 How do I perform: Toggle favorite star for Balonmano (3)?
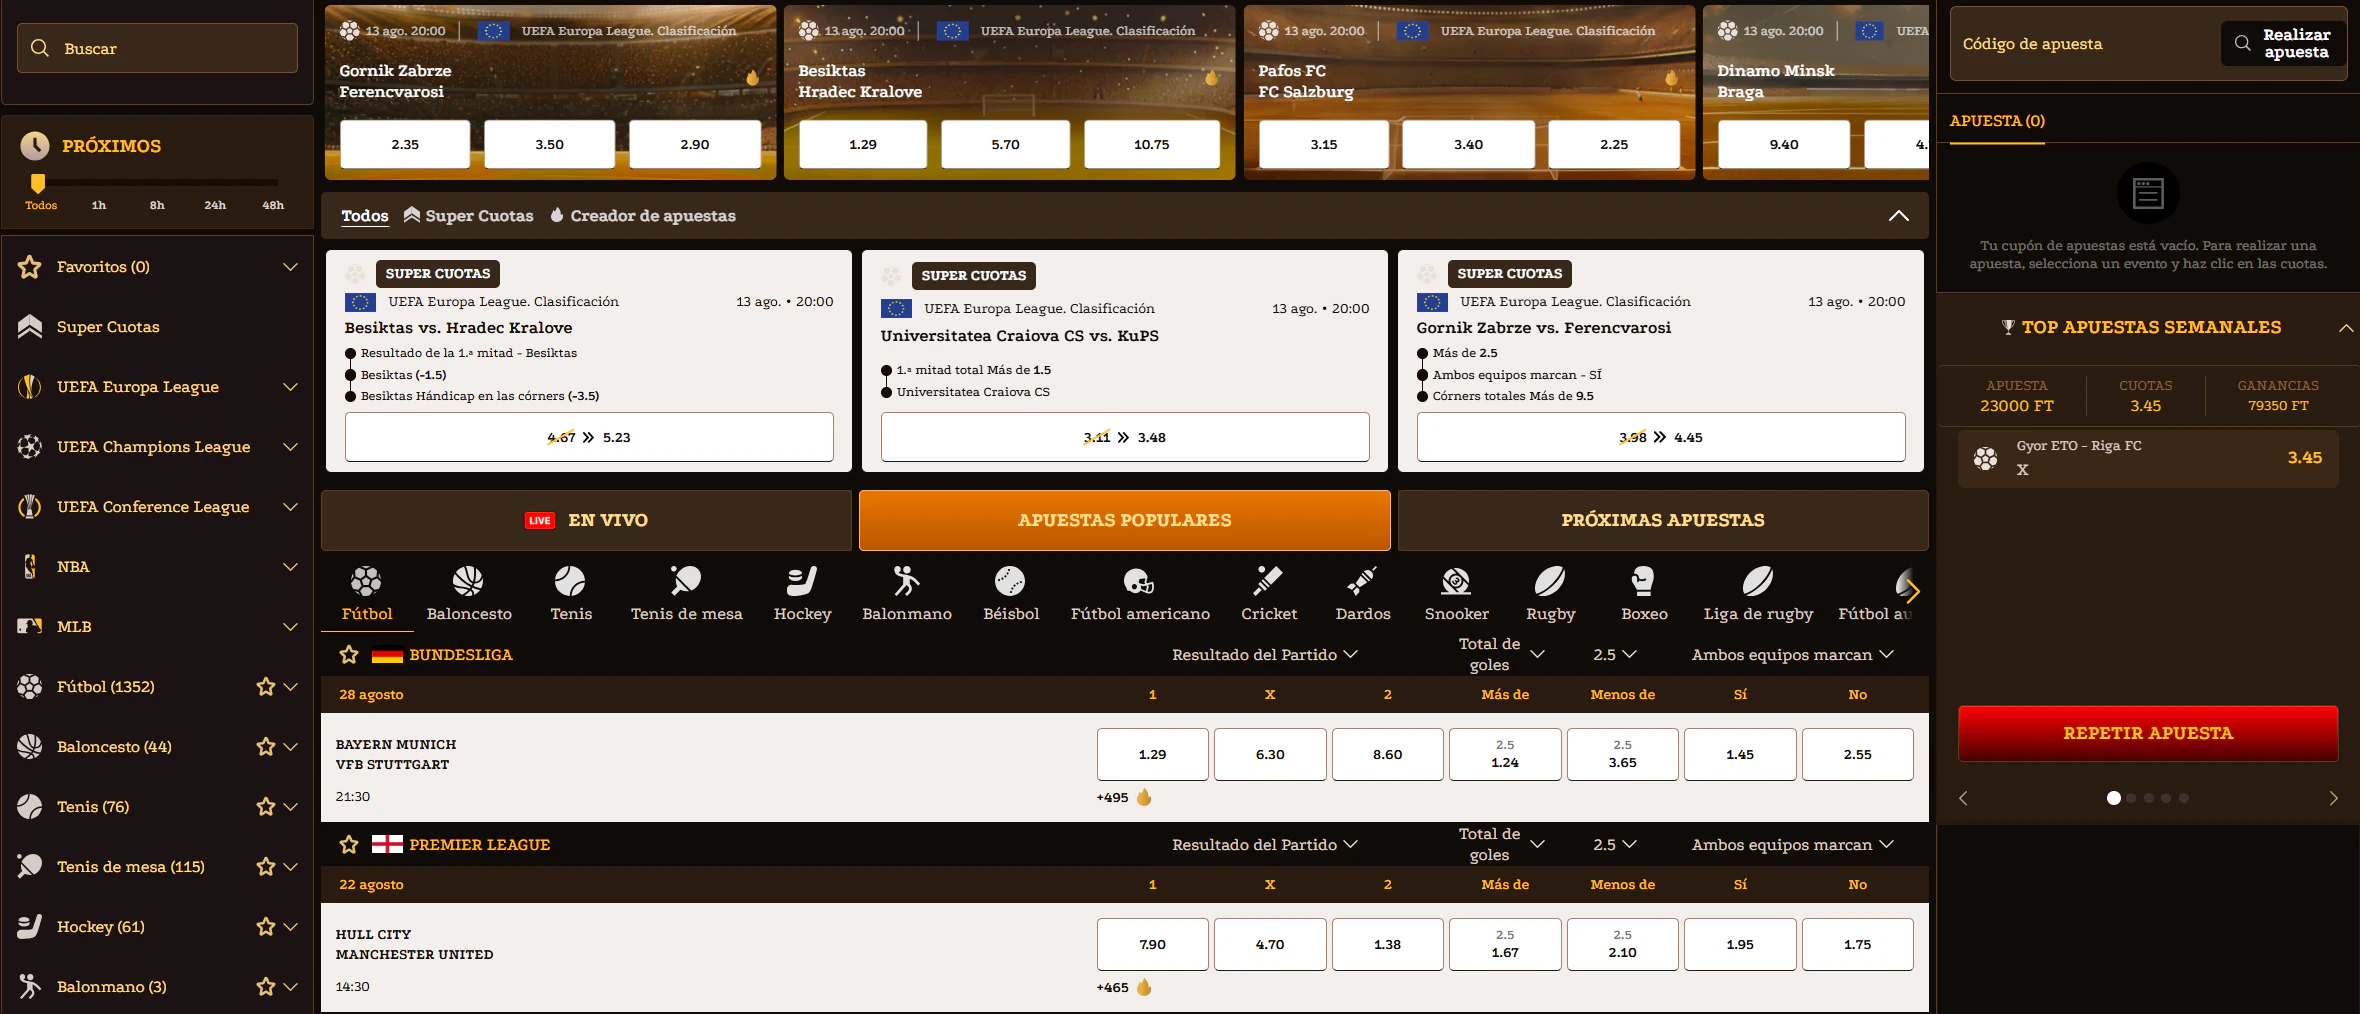[265, 987]
